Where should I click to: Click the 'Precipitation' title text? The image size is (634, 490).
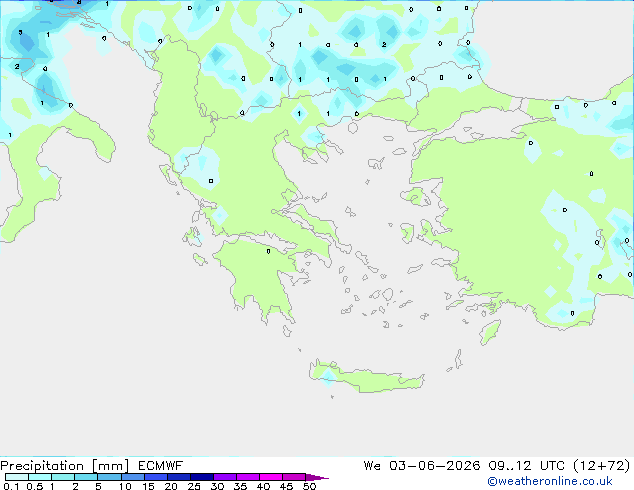(42, 466)
